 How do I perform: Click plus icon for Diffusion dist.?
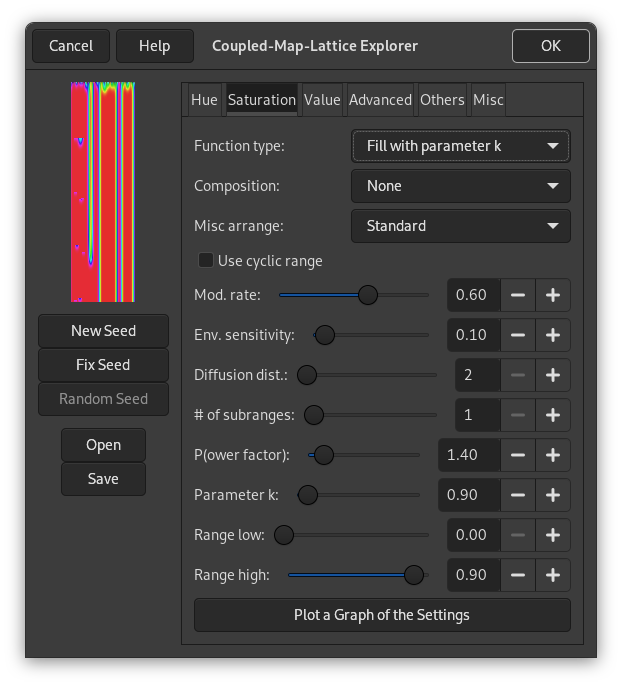[x=553, y=375]
